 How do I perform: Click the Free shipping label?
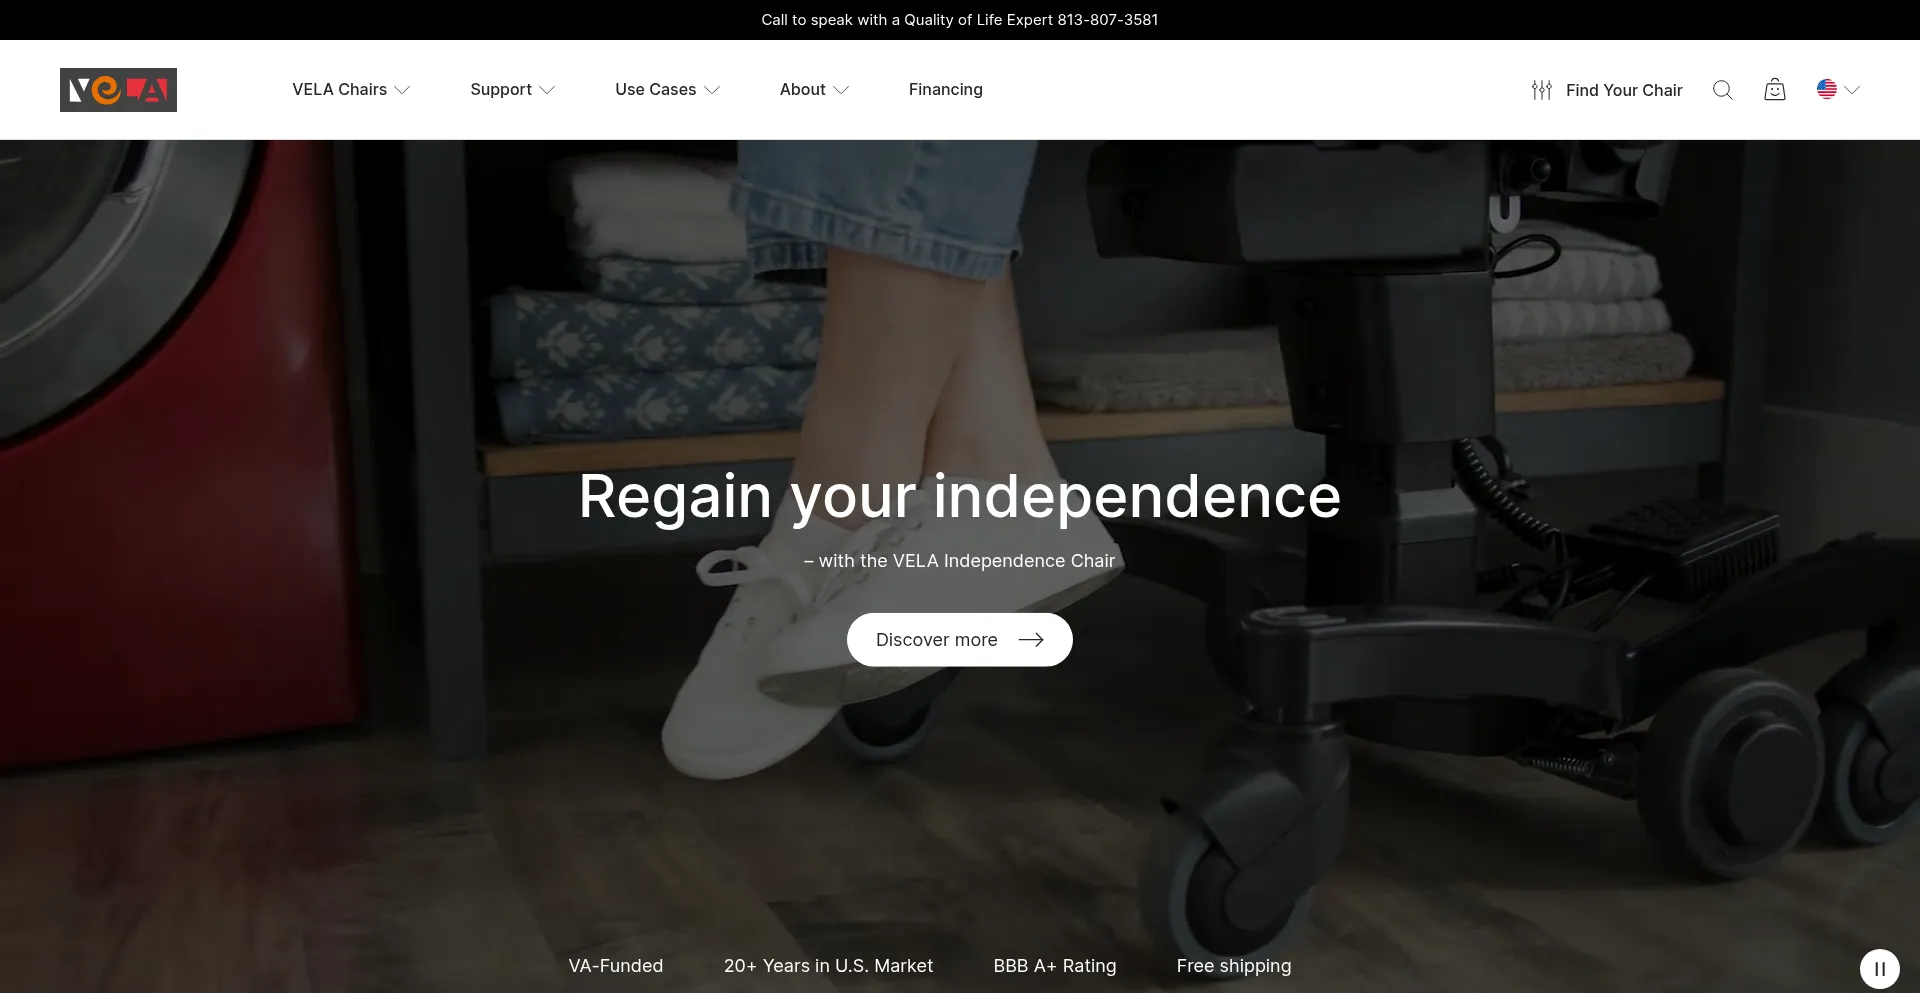(x=1234, y=966)
